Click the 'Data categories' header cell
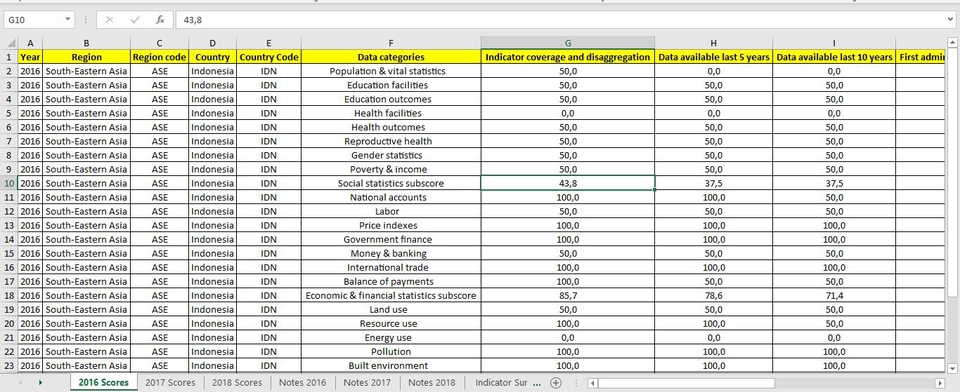 tap(391, 57)
